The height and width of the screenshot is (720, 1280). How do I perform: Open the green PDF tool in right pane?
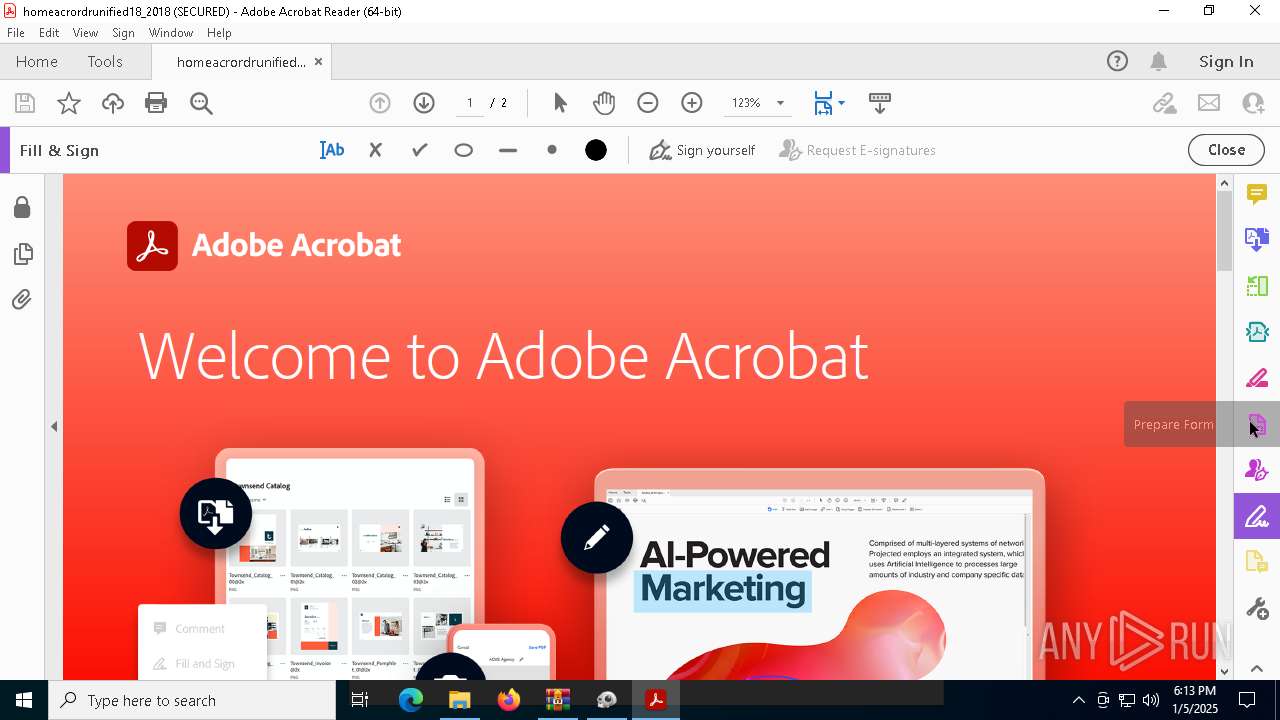(x=1257, y=332)
